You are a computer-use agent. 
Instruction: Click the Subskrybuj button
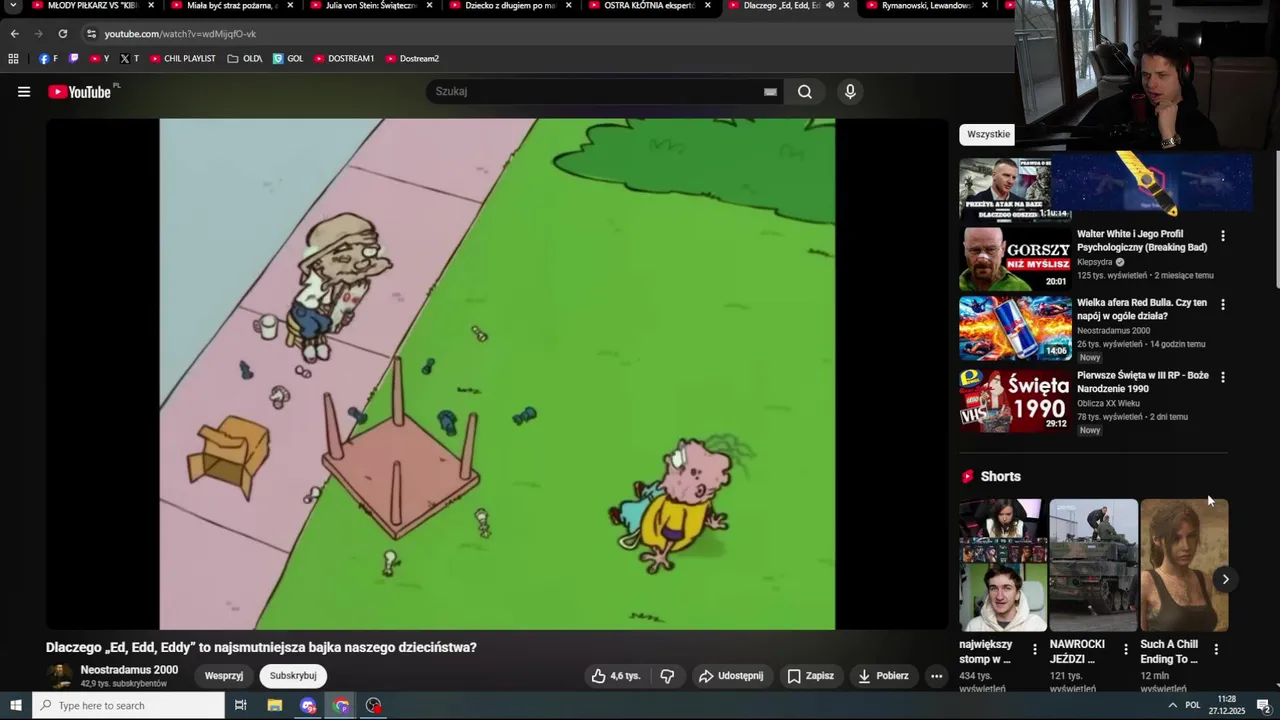[293, 676]
